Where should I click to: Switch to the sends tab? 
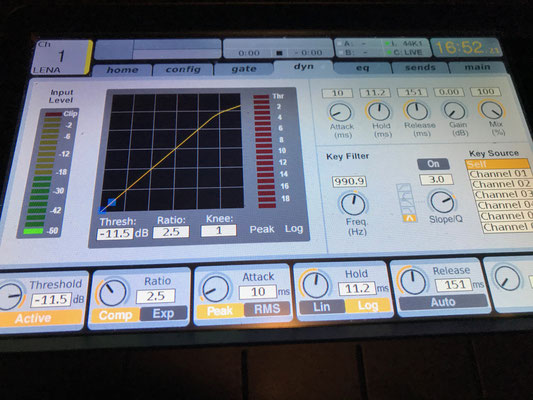click(x=420, y=67)
